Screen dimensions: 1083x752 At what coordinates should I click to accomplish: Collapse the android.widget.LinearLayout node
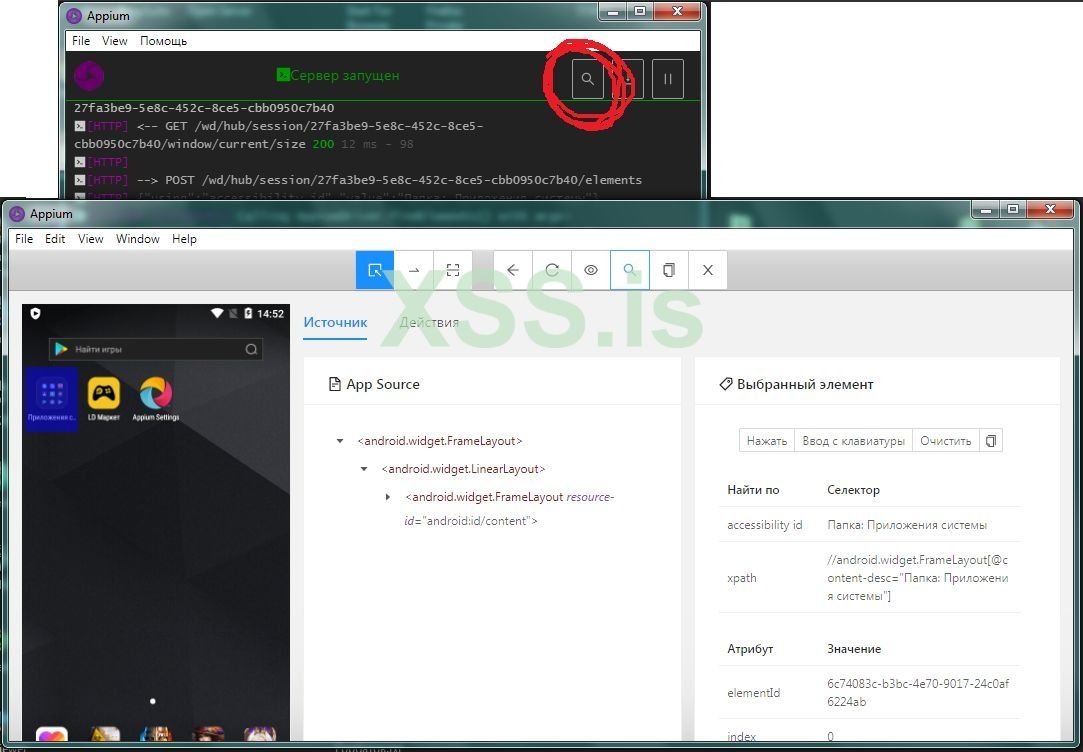[x=364, y=469]
